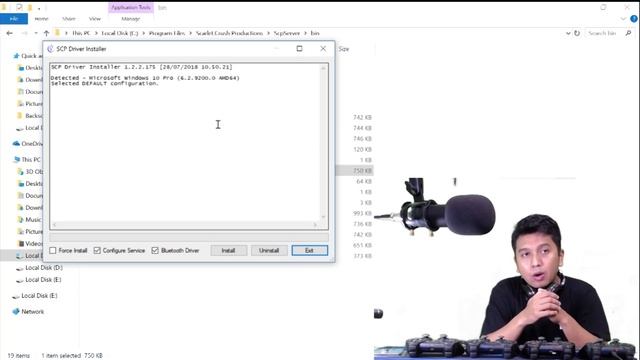
Task: Open the Share ribbon tab
Action: pyautogui.click(x=69, y=19)
